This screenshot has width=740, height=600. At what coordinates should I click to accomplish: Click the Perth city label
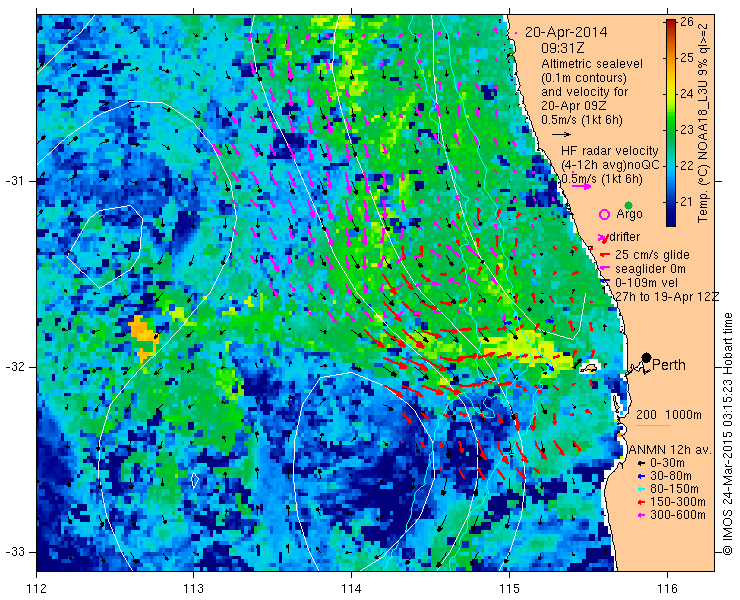tap(669, 365)
